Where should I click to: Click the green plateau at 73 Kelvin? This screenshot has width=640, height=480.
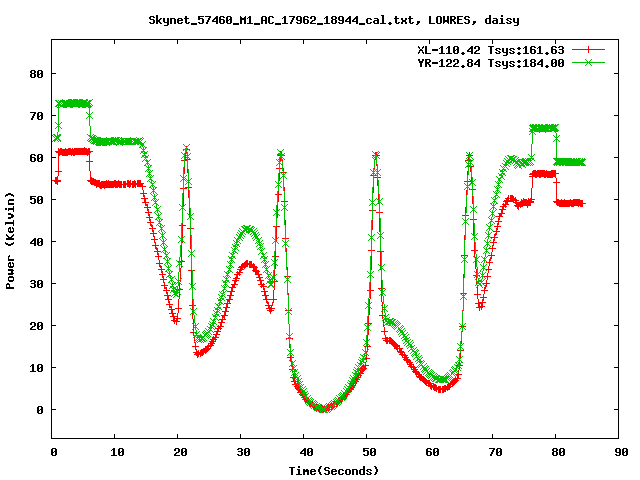(74, 103)
